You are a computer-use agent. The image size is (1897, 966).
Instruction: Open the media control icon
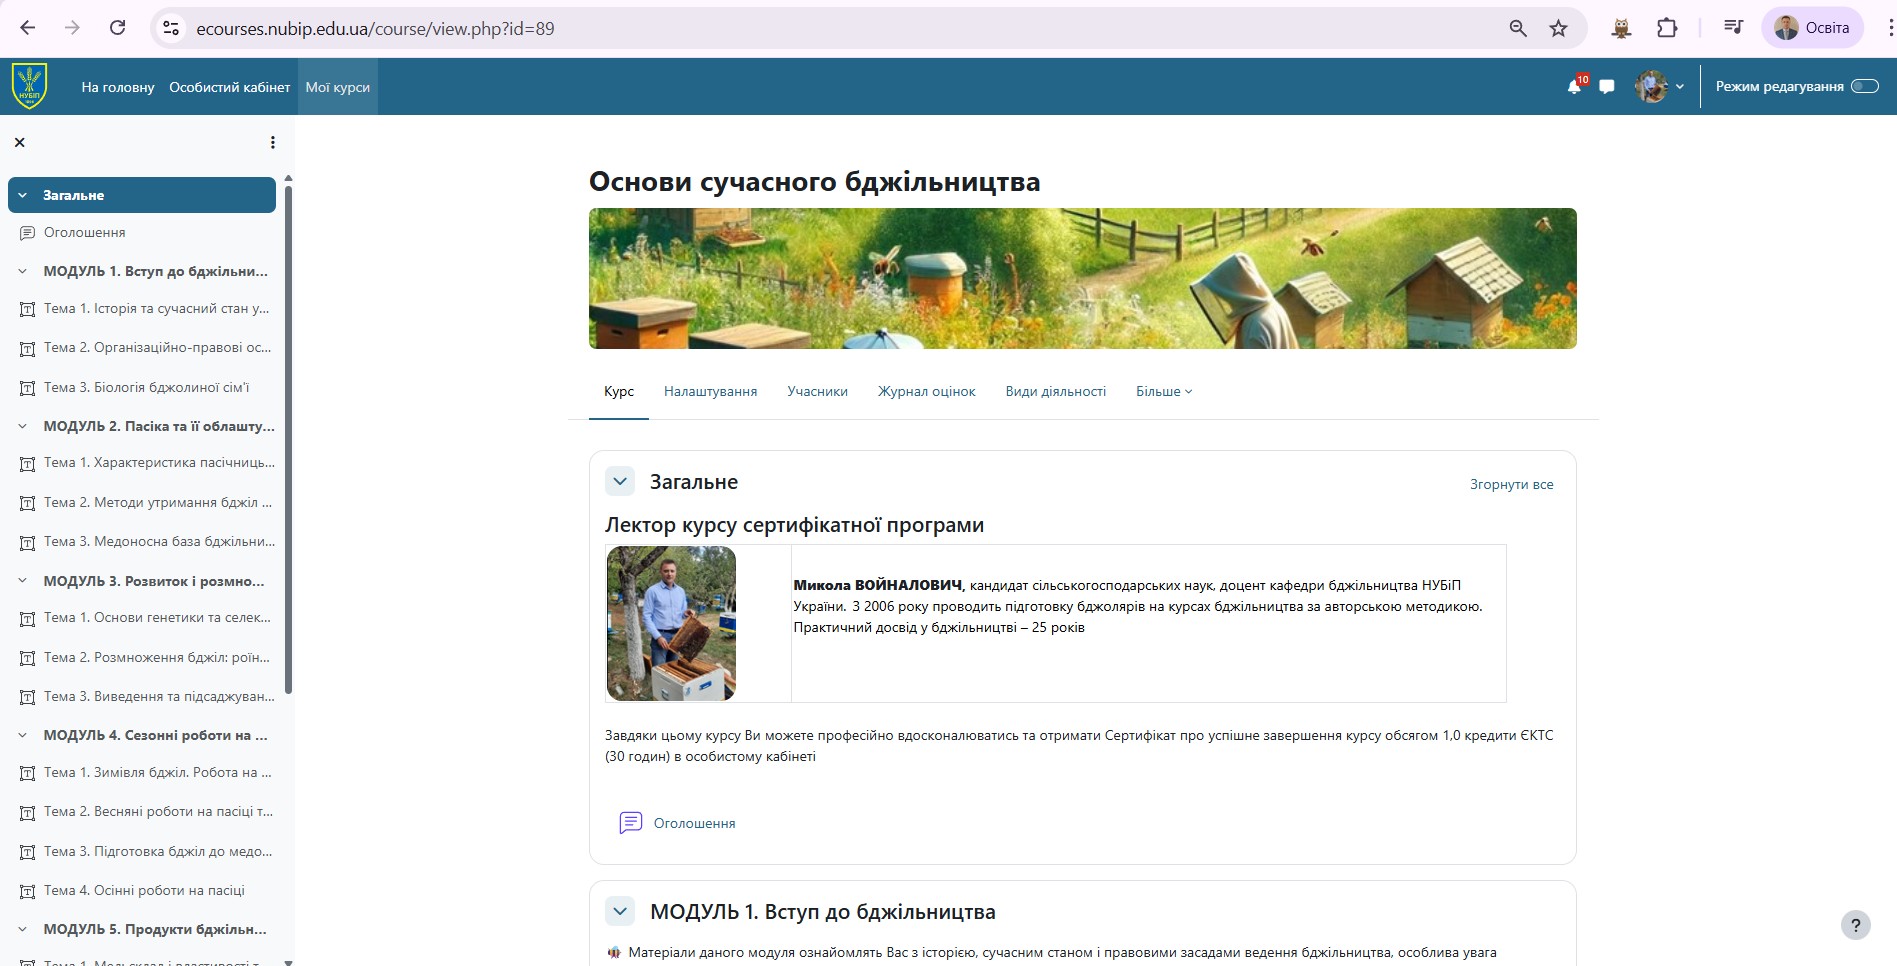[x=1734, y=28]
